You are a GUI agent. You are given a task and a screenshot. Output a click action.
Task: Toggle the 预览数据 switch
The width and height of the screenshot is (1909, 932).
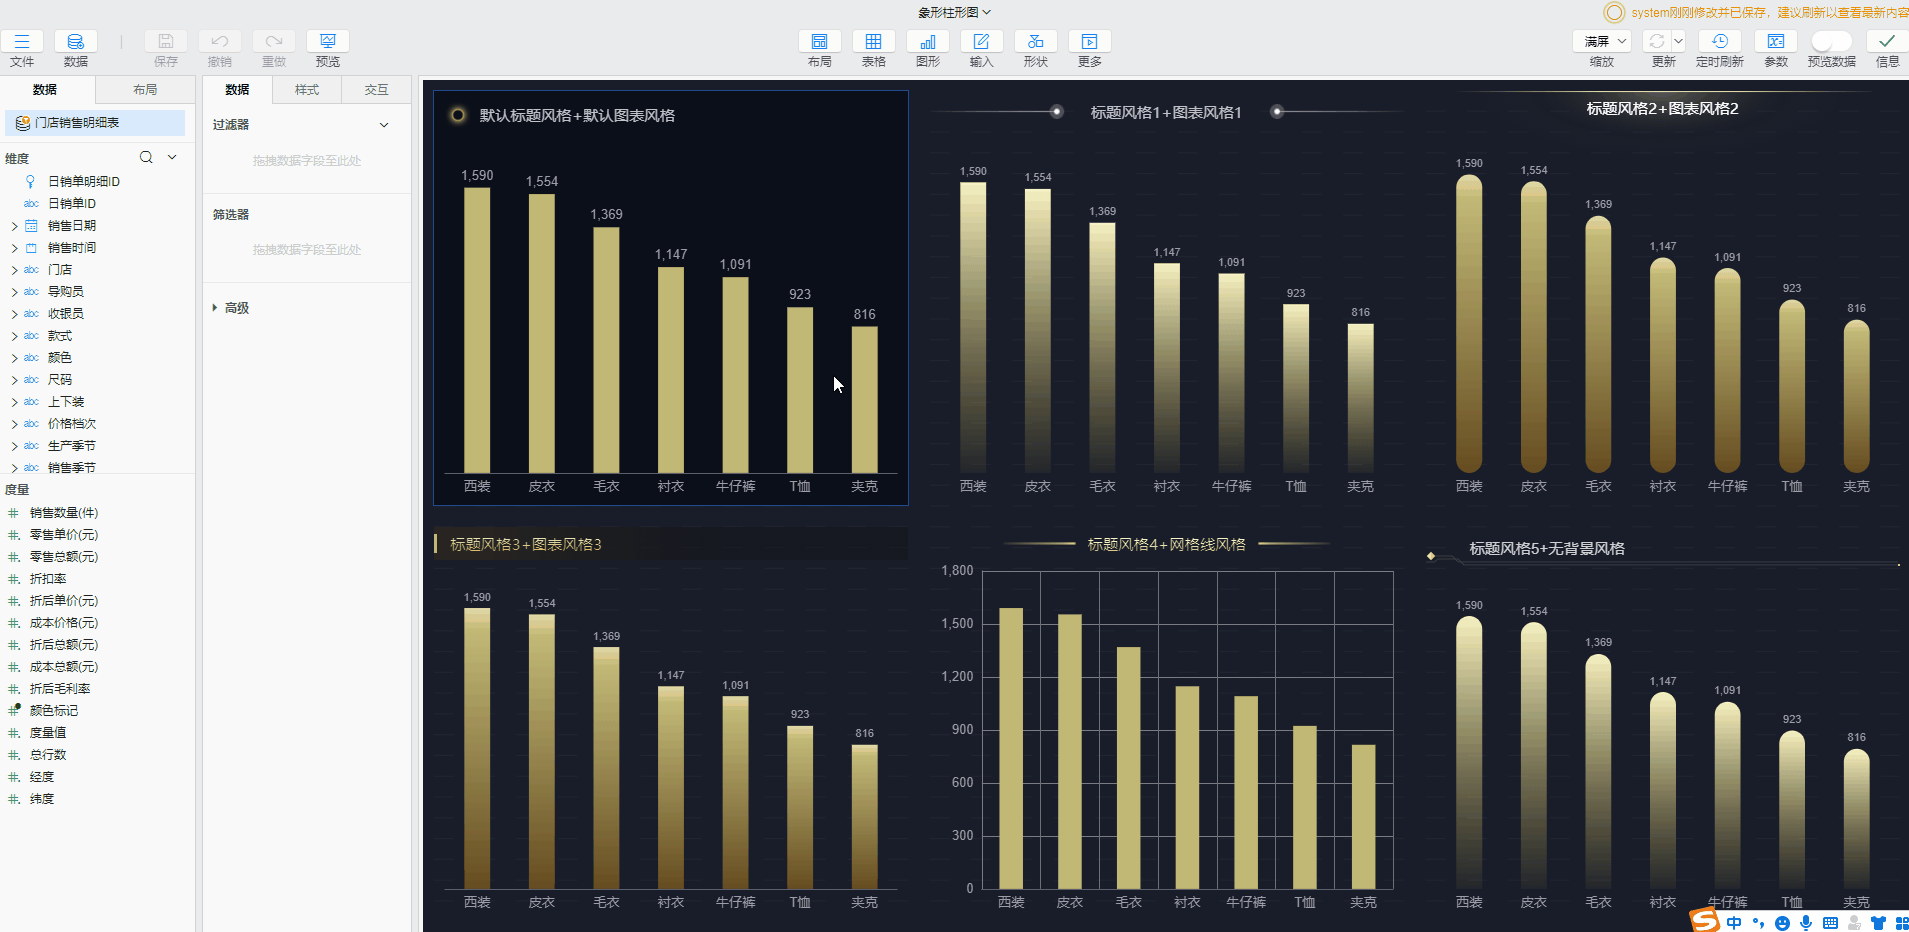pos(1830,42)
